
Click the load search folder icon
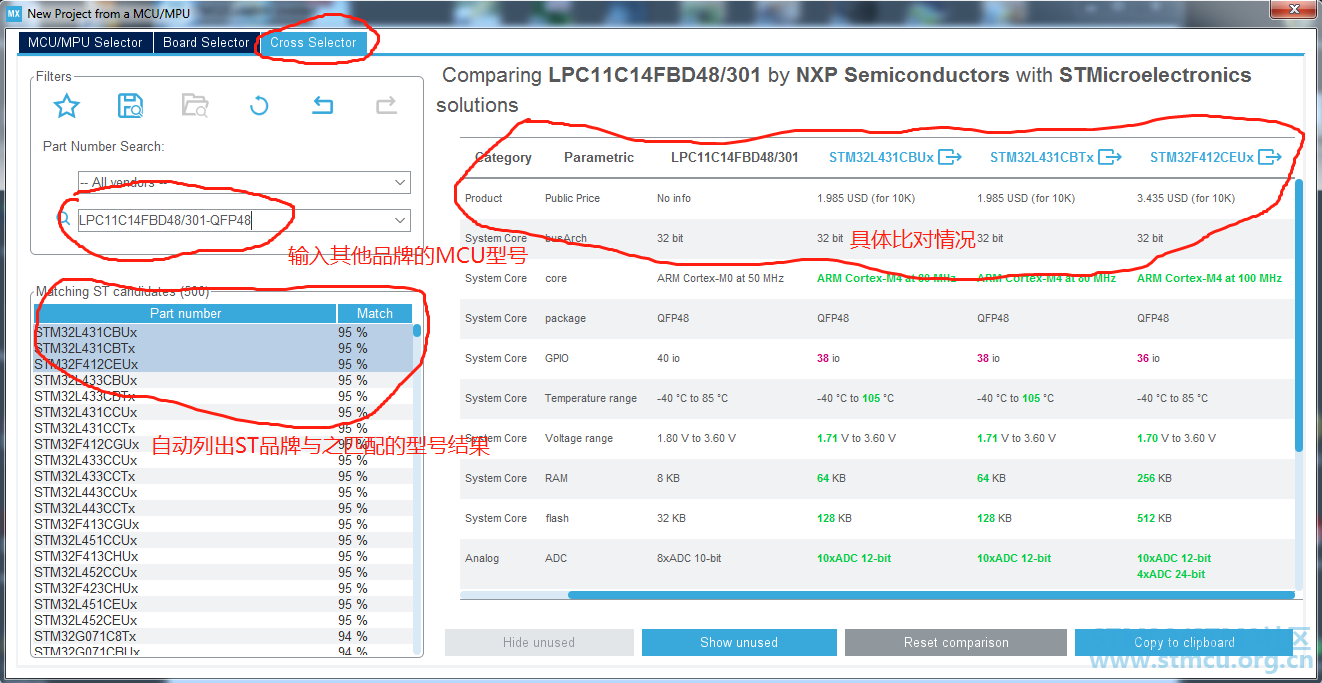coord(195,105)
